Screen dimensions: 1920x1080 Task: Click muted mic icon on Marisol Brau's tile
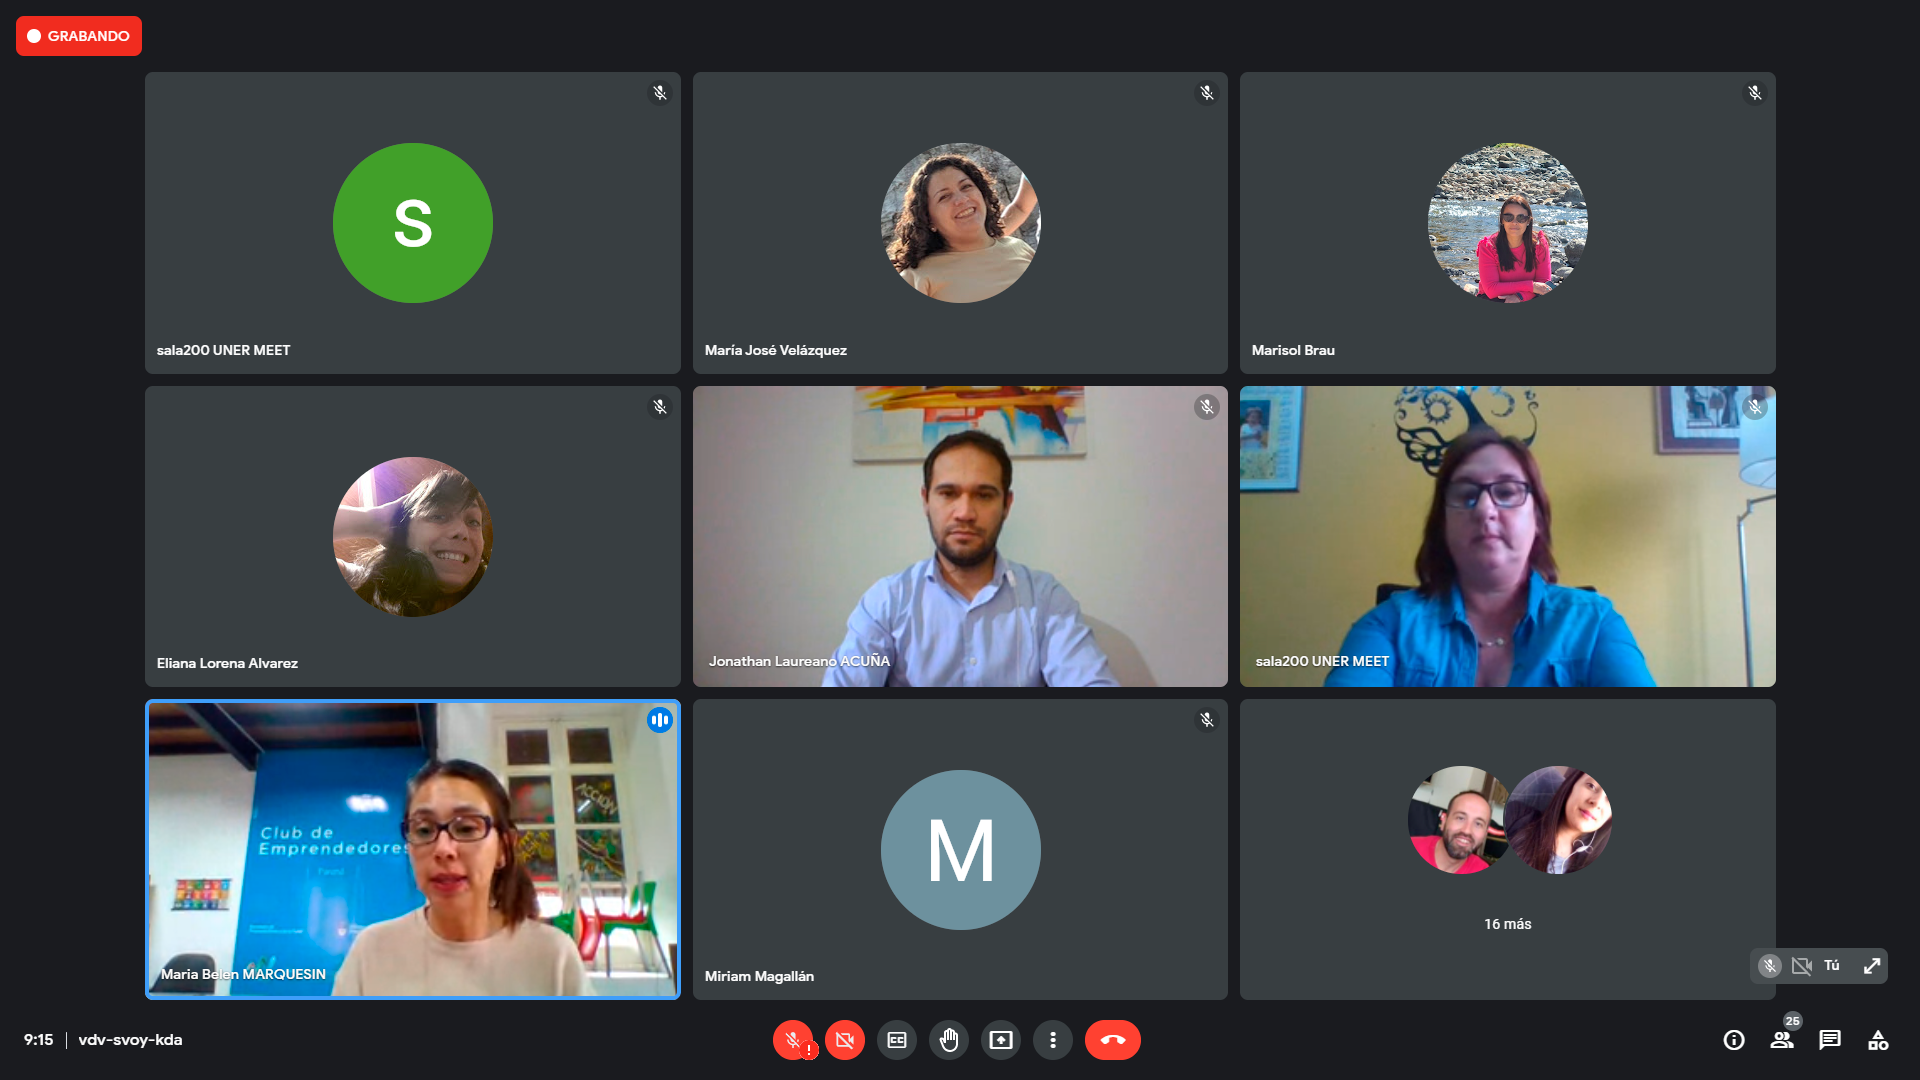[1754, 93]
